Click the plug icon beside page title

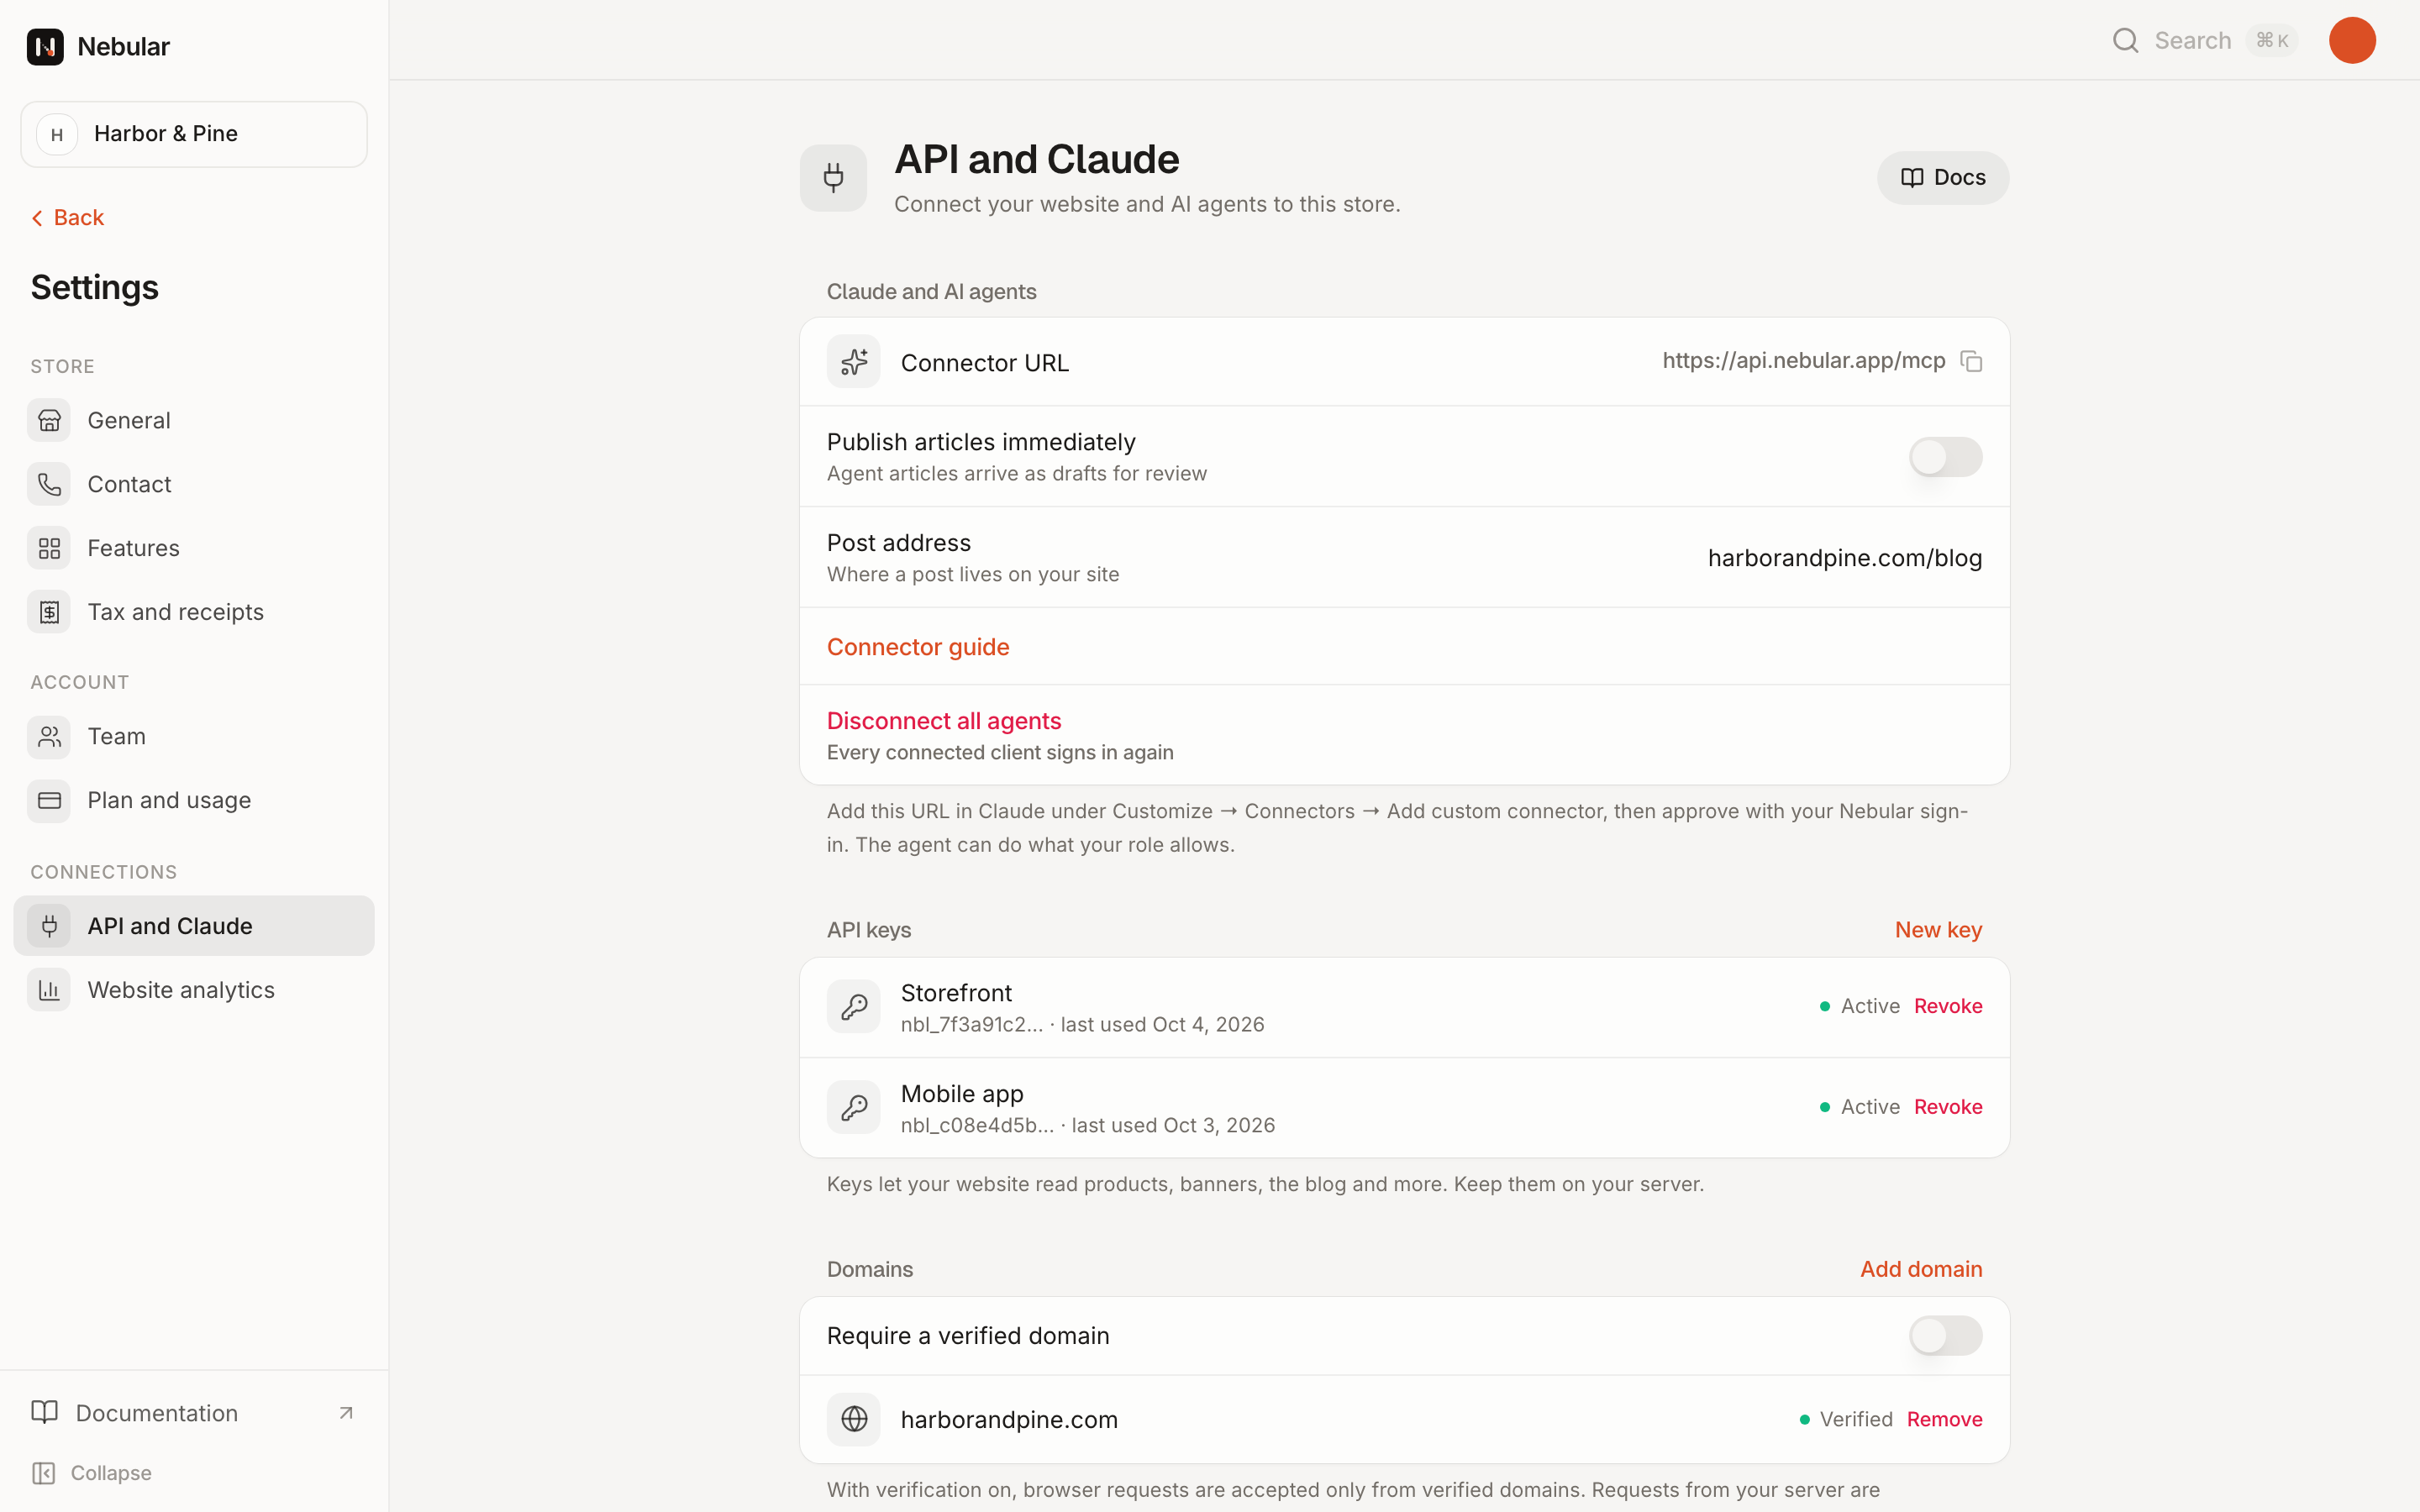(x=833, y=178)
